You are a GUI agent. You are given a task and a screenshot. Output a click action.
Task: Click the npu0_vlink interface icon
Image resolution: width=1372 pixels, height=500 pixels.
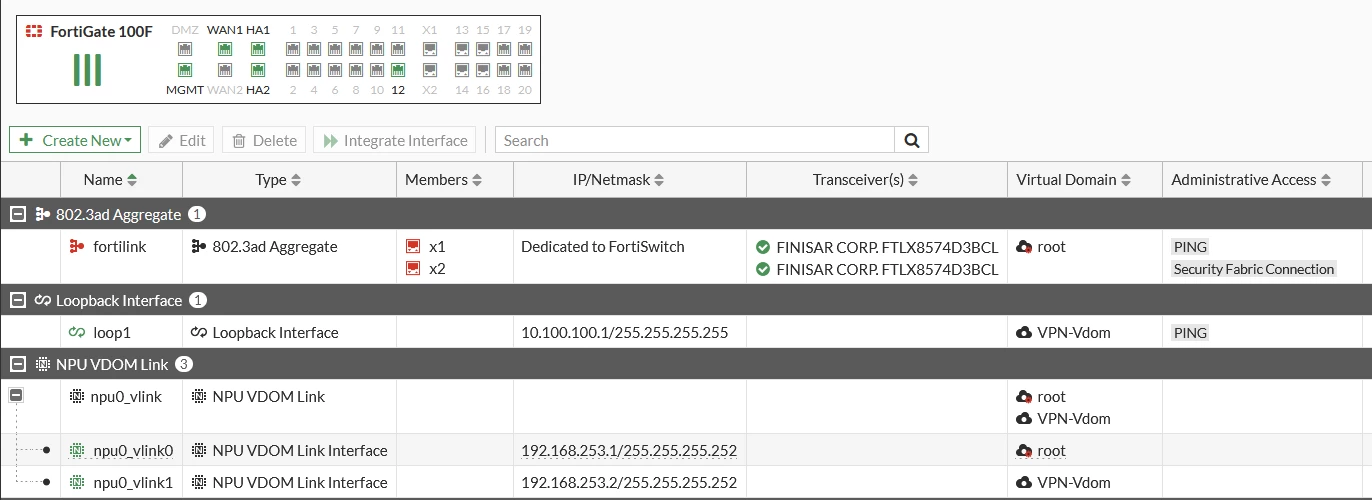click(x=77, y=396)
